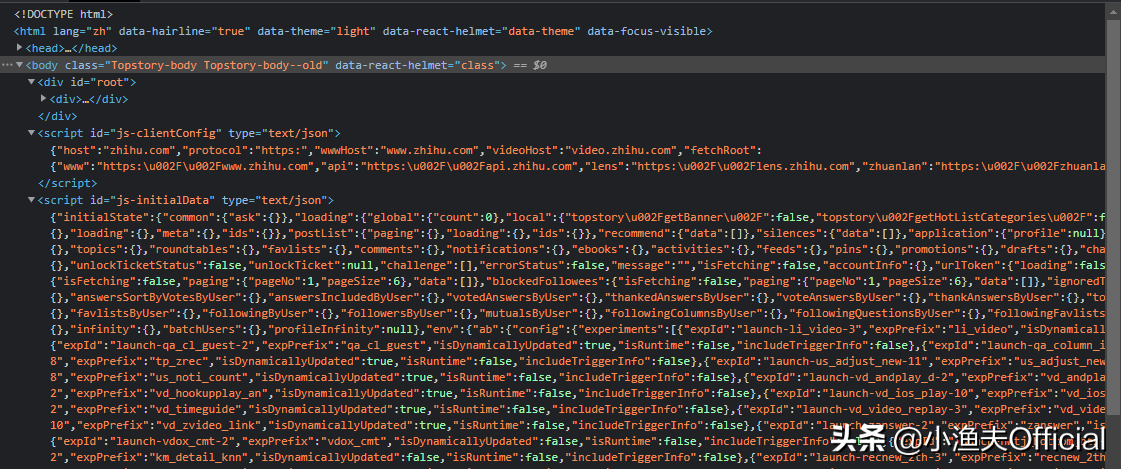Click the JSON line starting with "www":"https:
1121x469 pixels.
[x=580, y=167]
